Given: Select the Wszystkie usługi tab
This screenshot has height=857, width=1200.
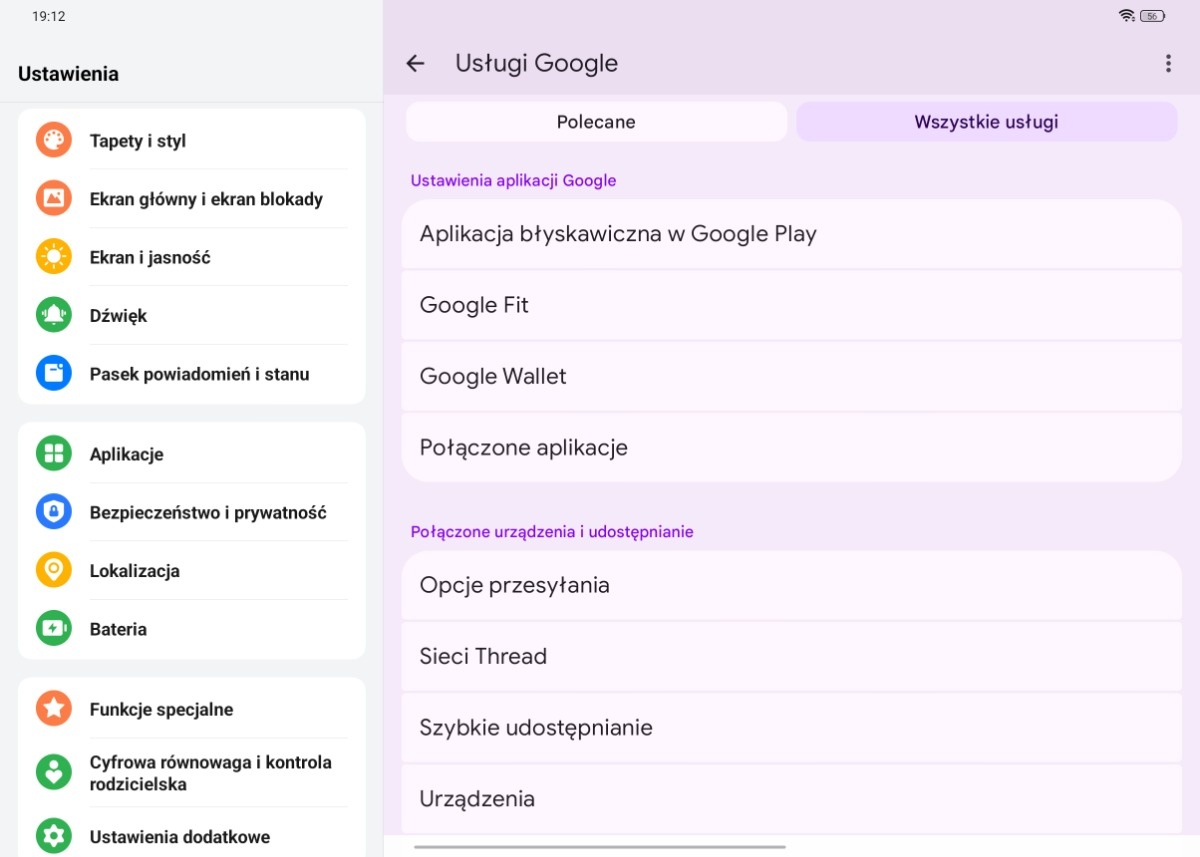Looking at the screenshot, I should click(986, 122).
